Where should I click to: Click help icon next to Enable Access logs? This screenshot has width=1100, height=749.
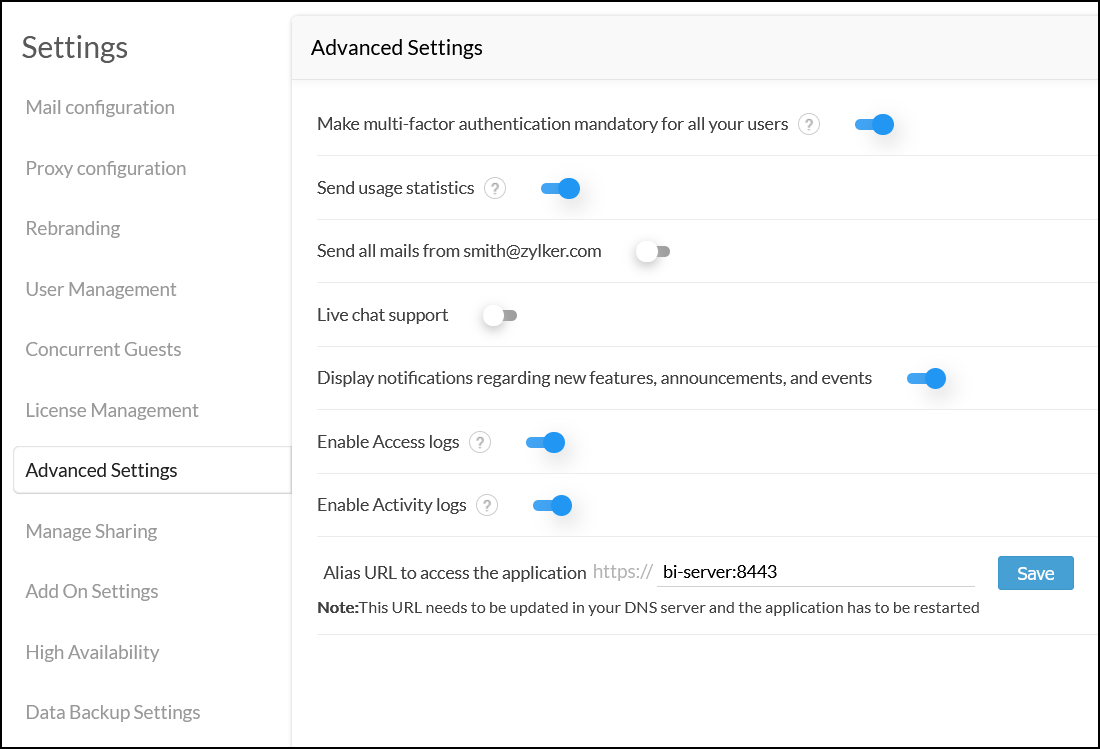point(480,442)
